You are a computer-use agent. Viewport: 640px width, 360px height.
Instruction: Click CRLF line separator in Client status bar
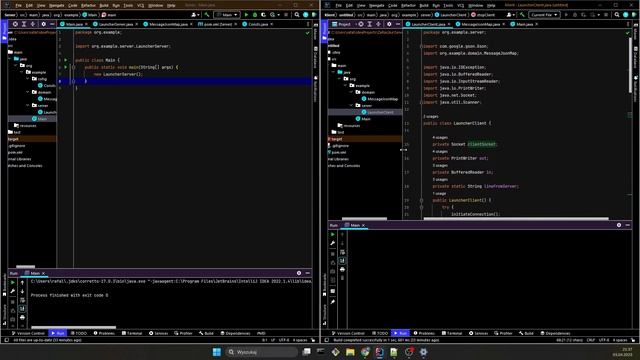[591, 340]
